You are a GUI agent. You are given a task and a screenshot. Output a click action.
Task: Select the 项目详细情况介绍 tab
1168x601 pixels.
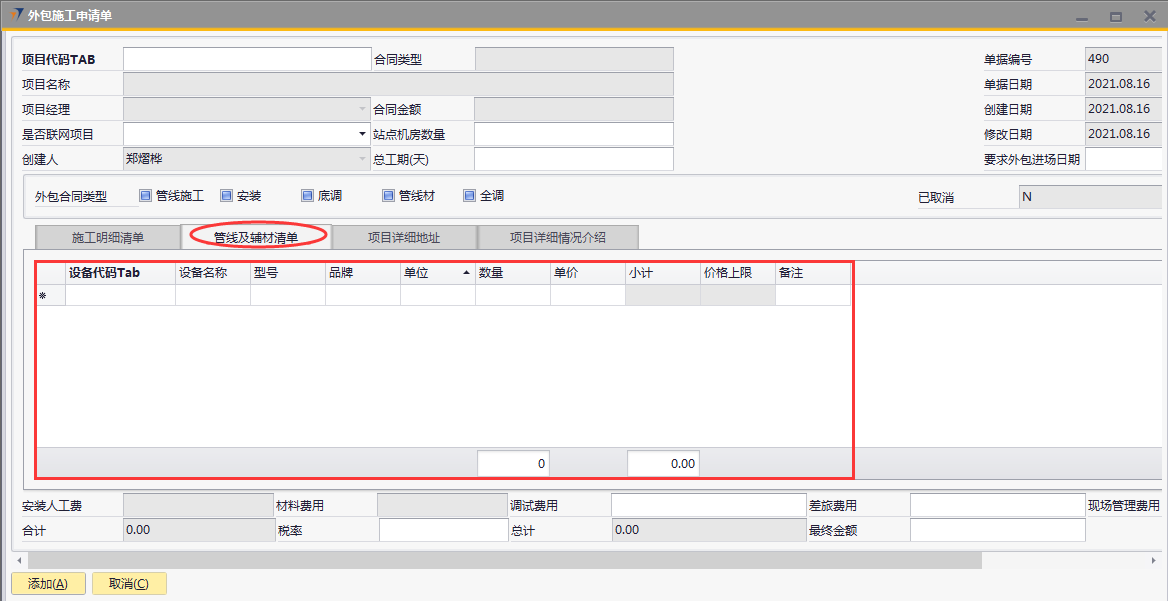pyautogui.click(x=557, y=237)
